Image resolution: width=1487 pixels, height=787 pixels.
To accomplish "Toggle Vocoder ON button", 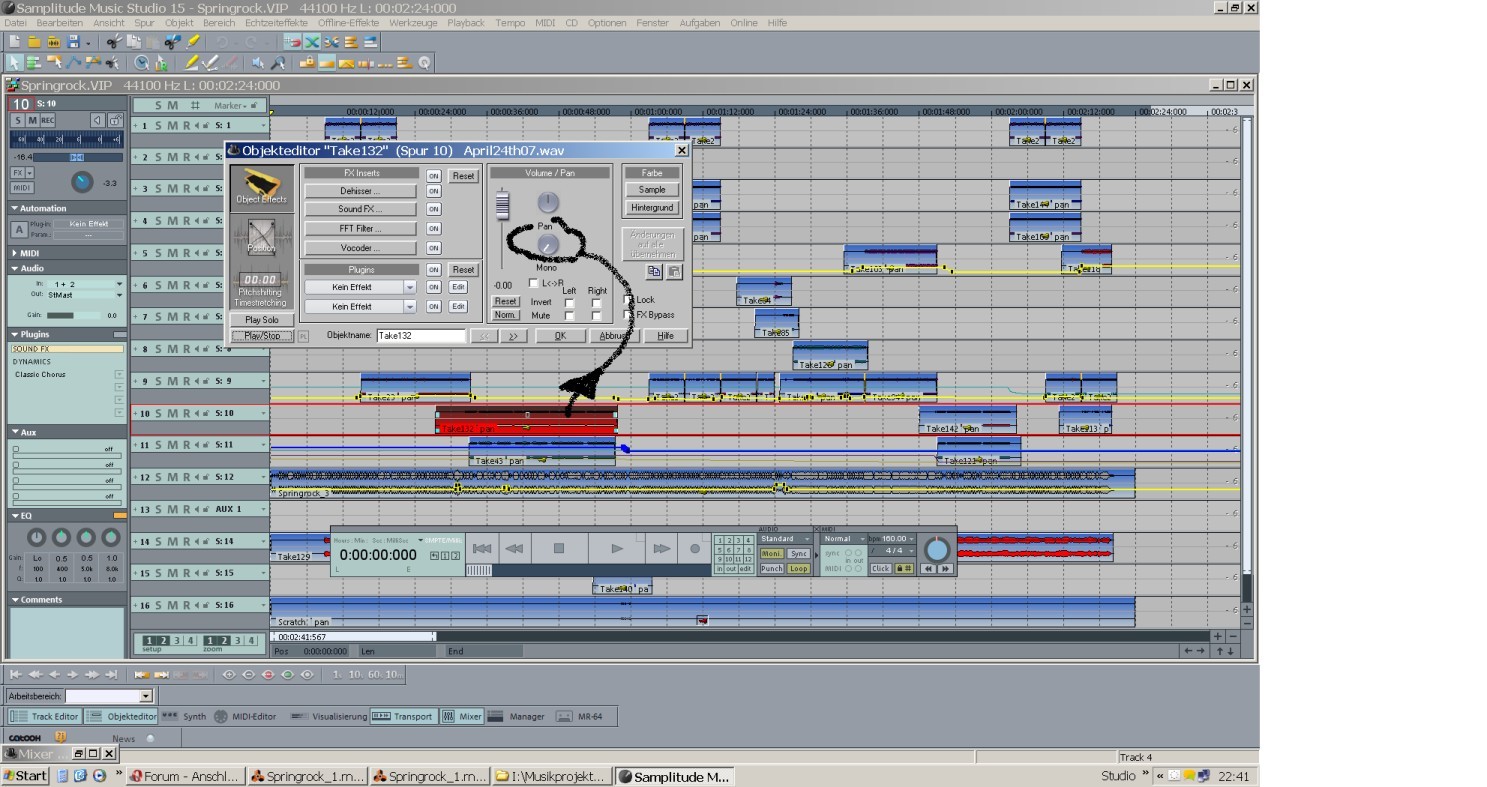I will [x=434, y=248].
